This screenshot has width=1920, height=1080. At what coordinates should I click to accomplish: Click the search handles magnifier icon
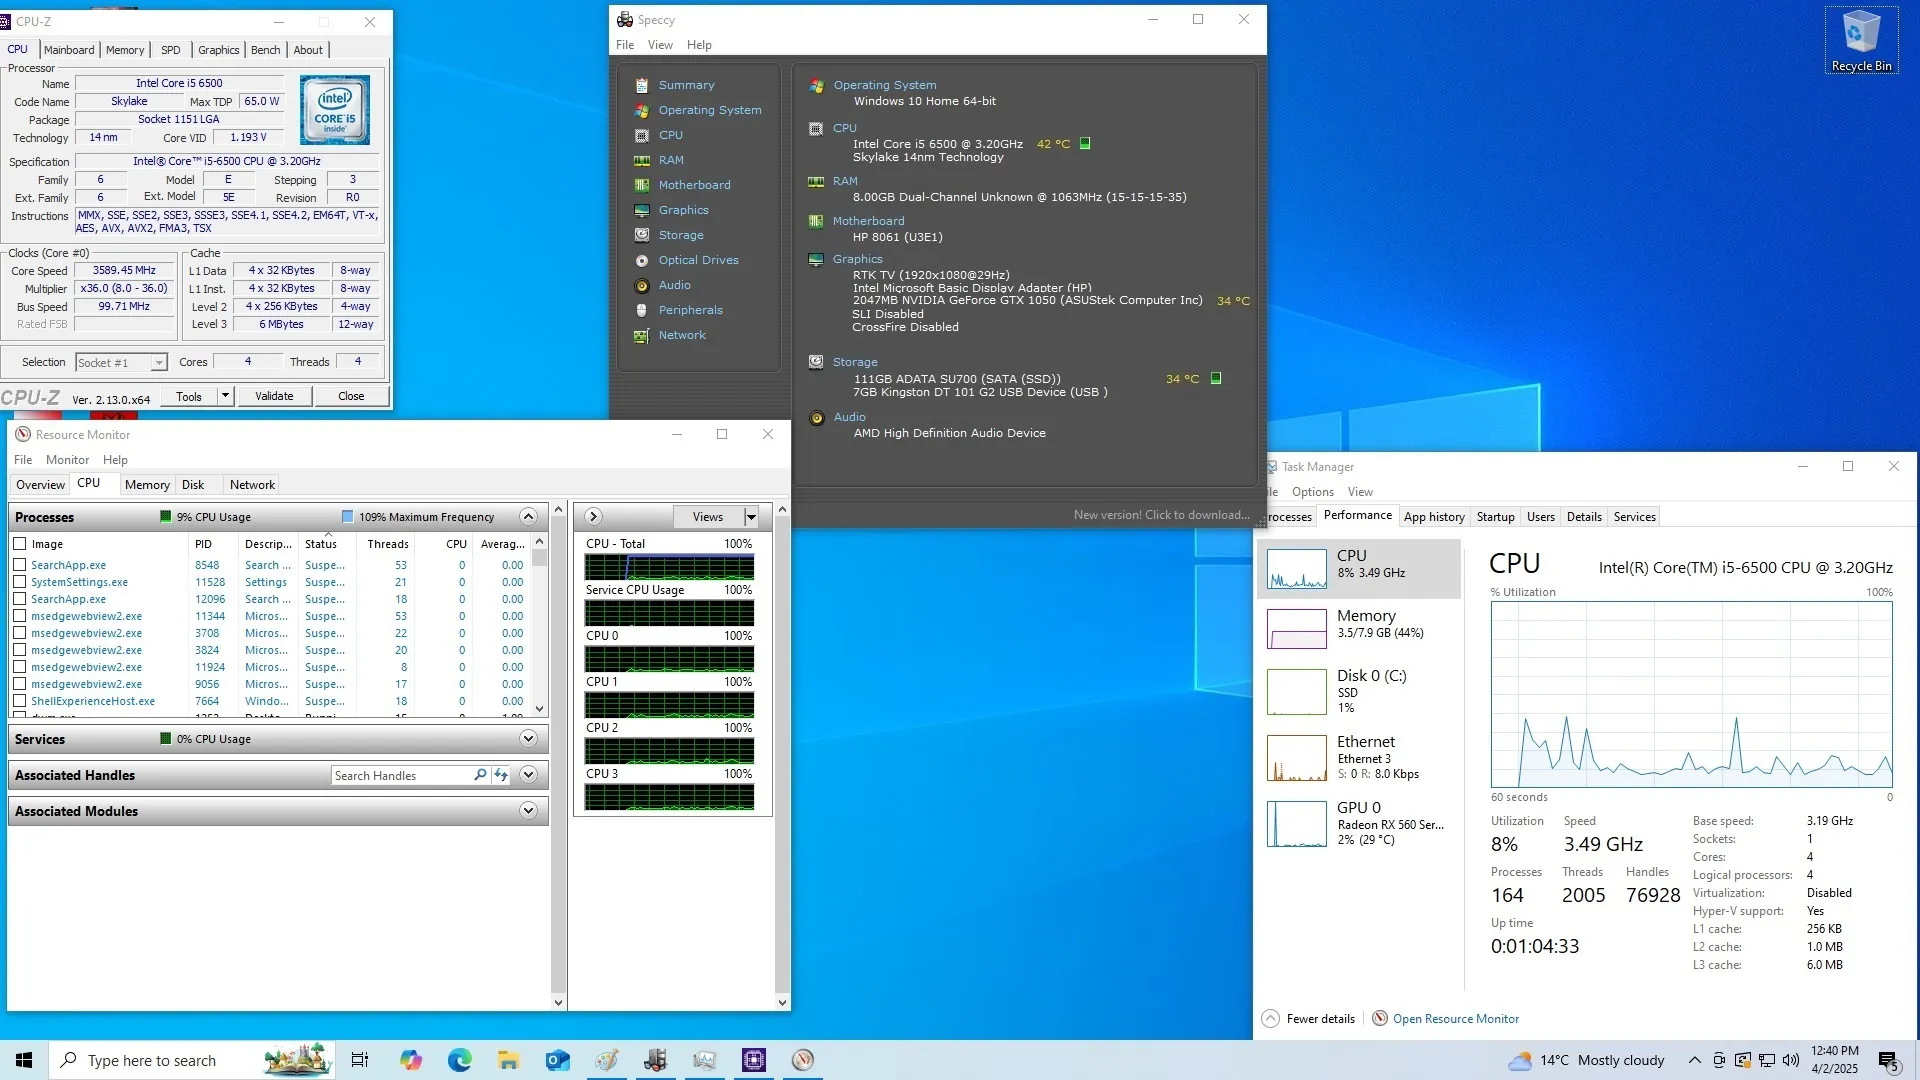tap(480, 775)
